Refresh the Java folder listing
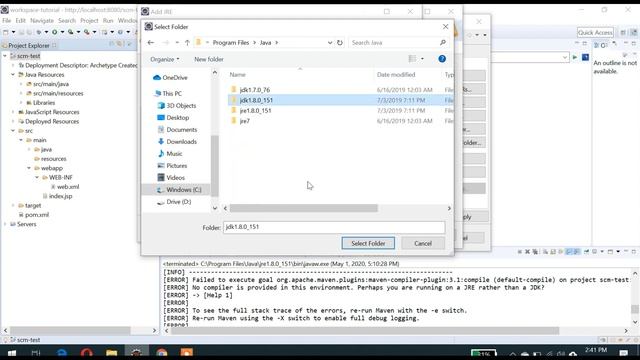The image size is (640, 360). 340,42
